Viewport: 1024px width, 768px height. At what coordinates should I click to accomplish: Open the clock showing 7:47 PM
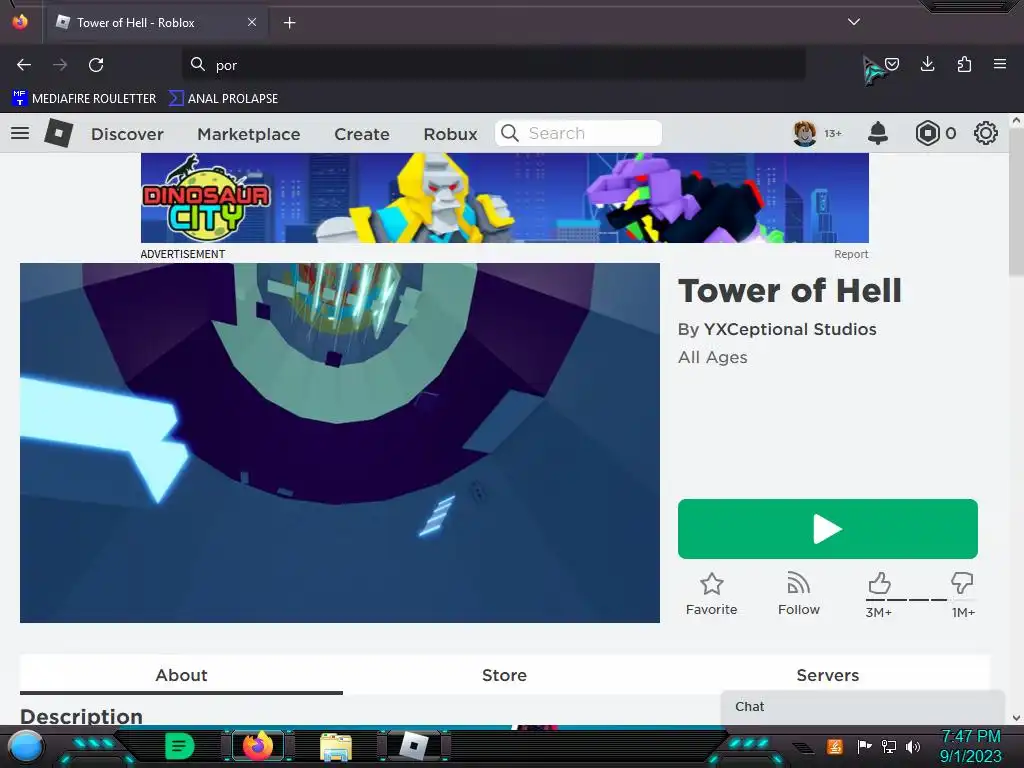click(970, 746)
